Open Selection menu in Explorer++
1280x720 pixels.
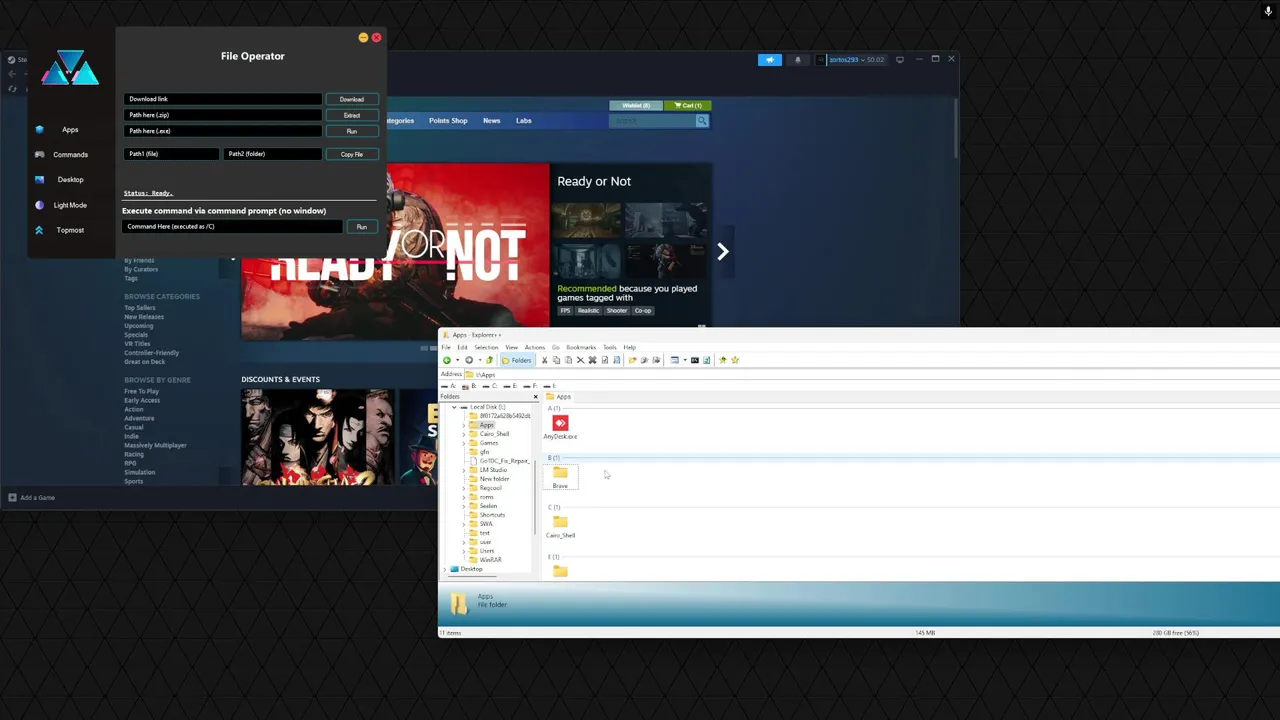[486, 347]
